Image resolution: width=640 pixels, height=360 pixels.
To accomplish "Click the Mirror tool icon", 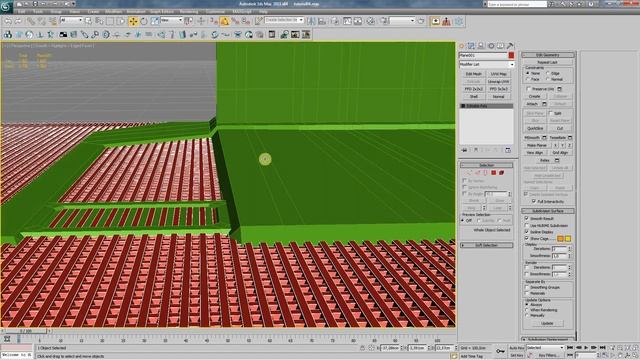I will coord(311,21).
